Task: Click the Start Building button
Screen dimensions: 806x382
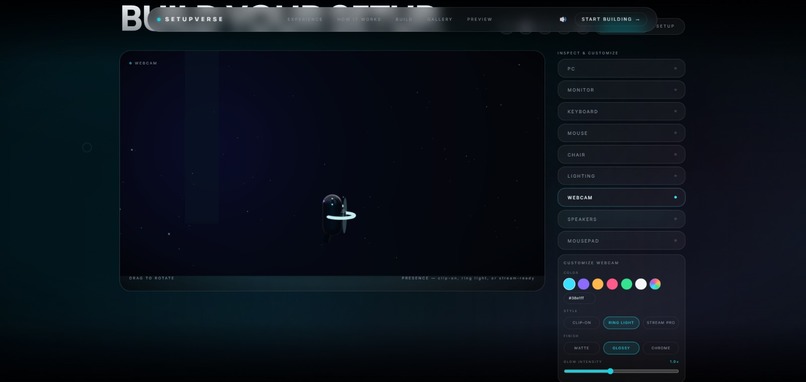Action: pos(611,20)
